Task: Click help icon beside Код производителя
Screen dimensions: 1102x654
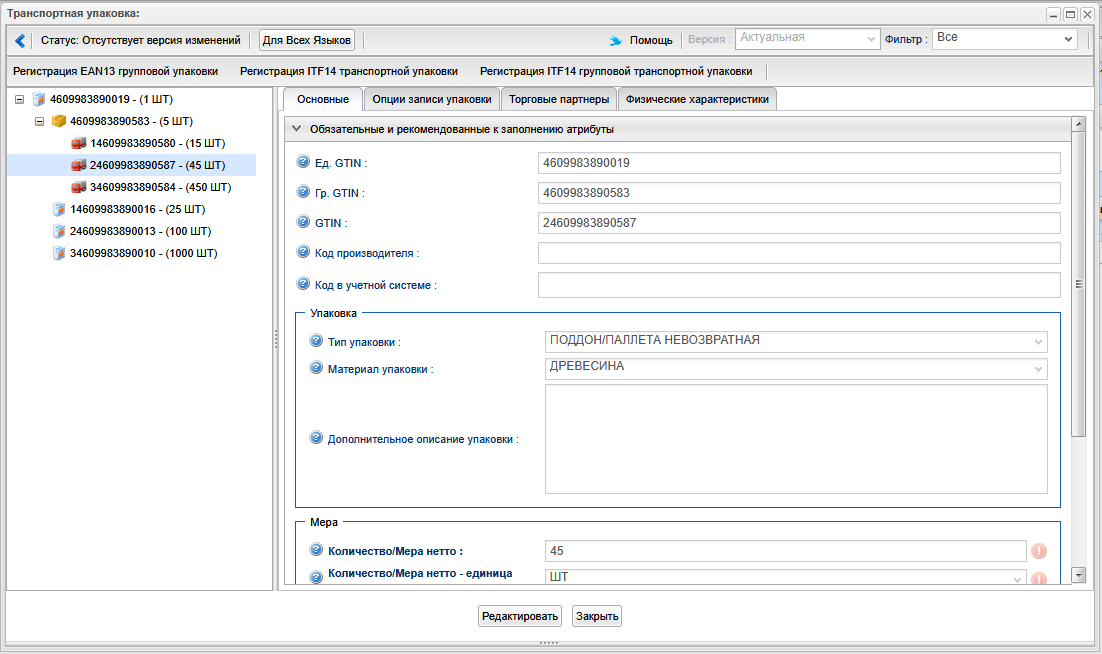Action: (x=304, y=253)
